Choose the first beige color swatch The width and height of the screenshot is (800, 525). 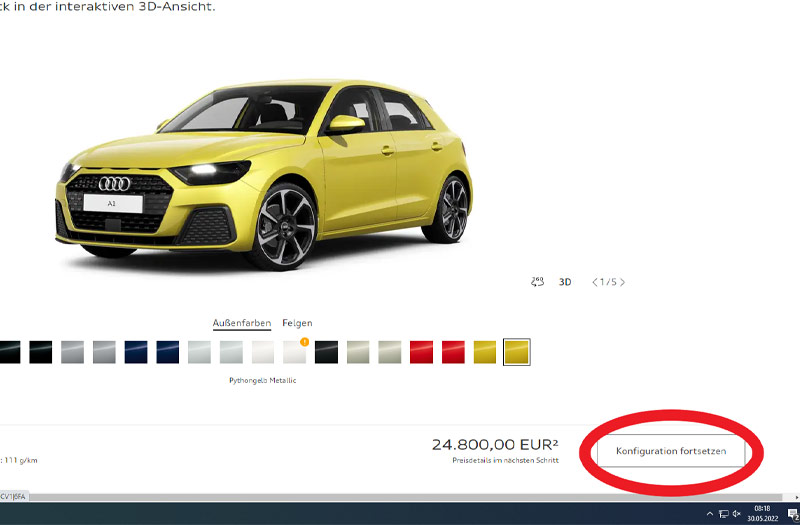358,352
